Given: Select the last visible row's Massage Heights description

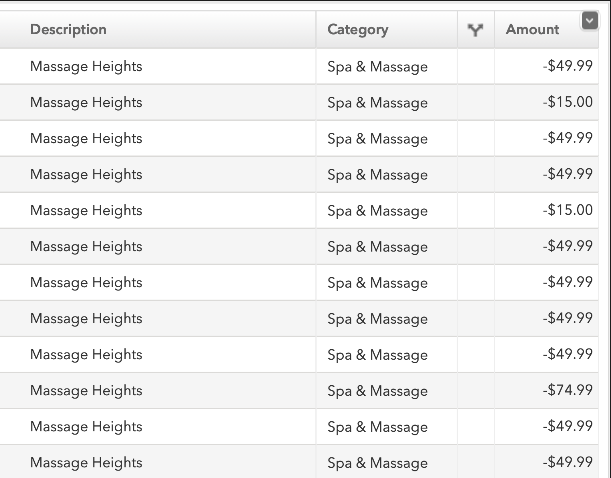Looking at the screenshot, I should 86,462.
